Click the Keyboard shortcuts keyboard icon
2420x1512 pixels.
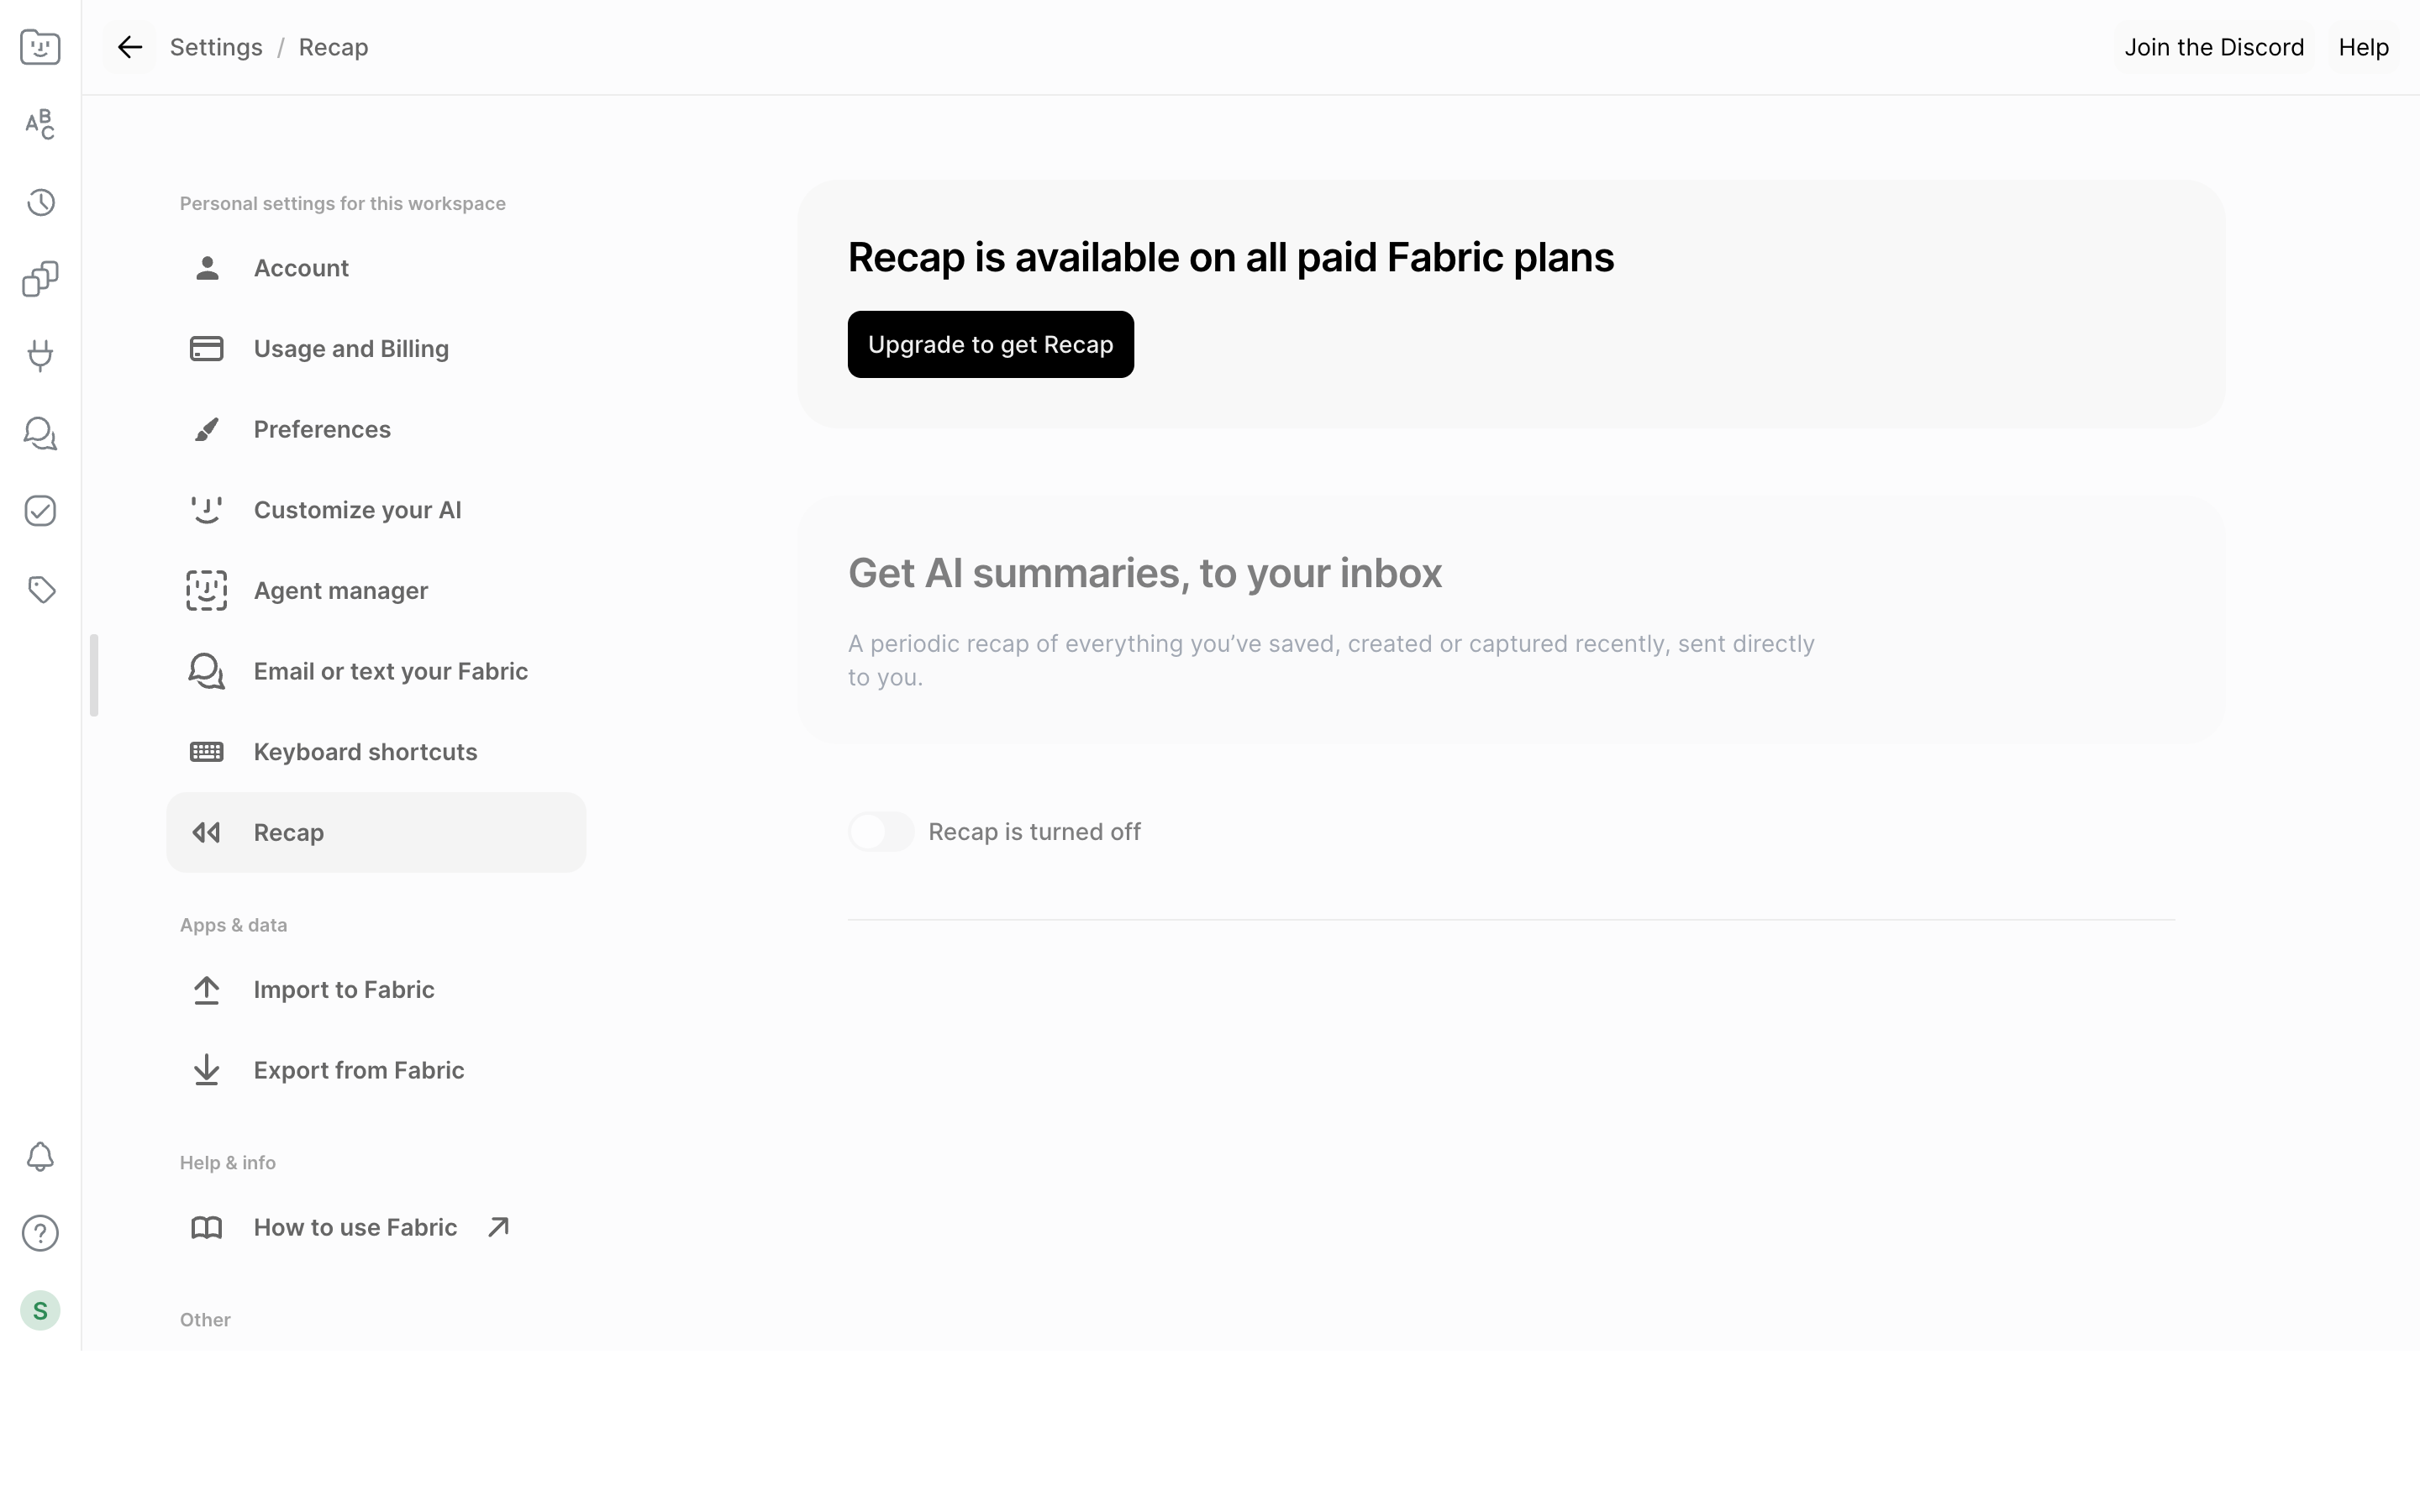click(x=207, y=752)
